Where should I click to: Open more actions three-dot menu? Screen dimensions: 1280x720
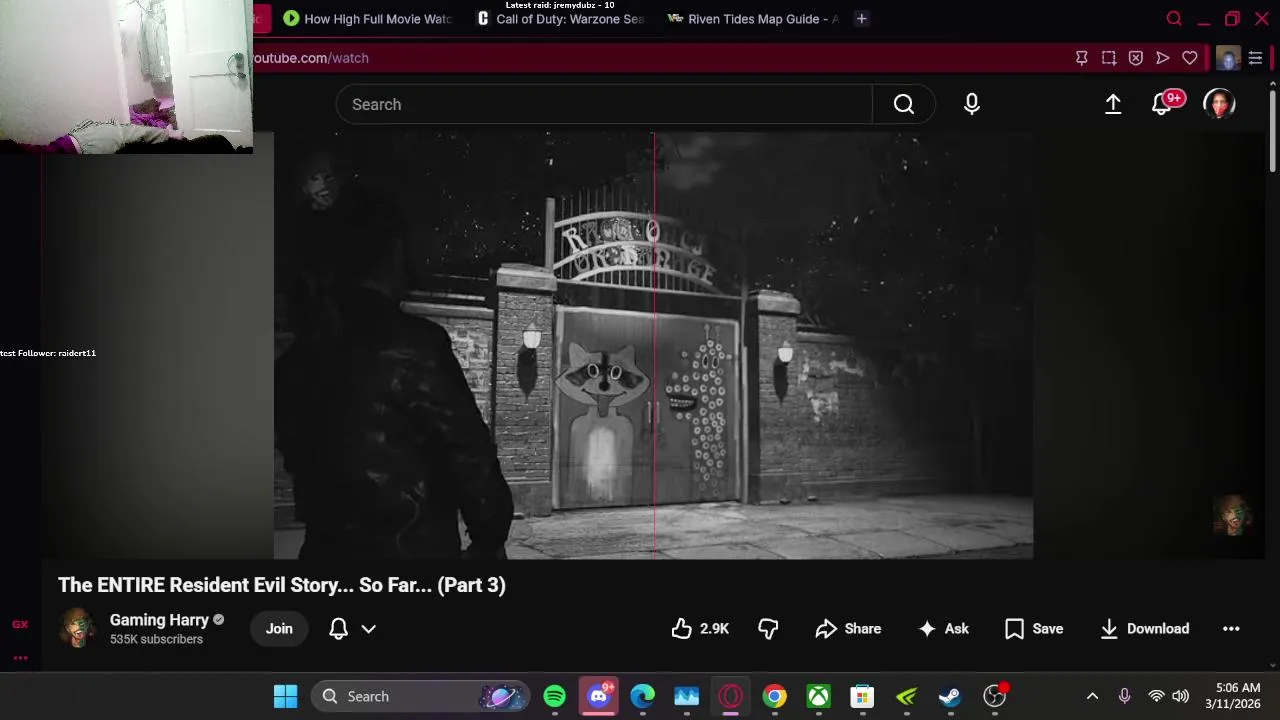[x=1231, y=628]
